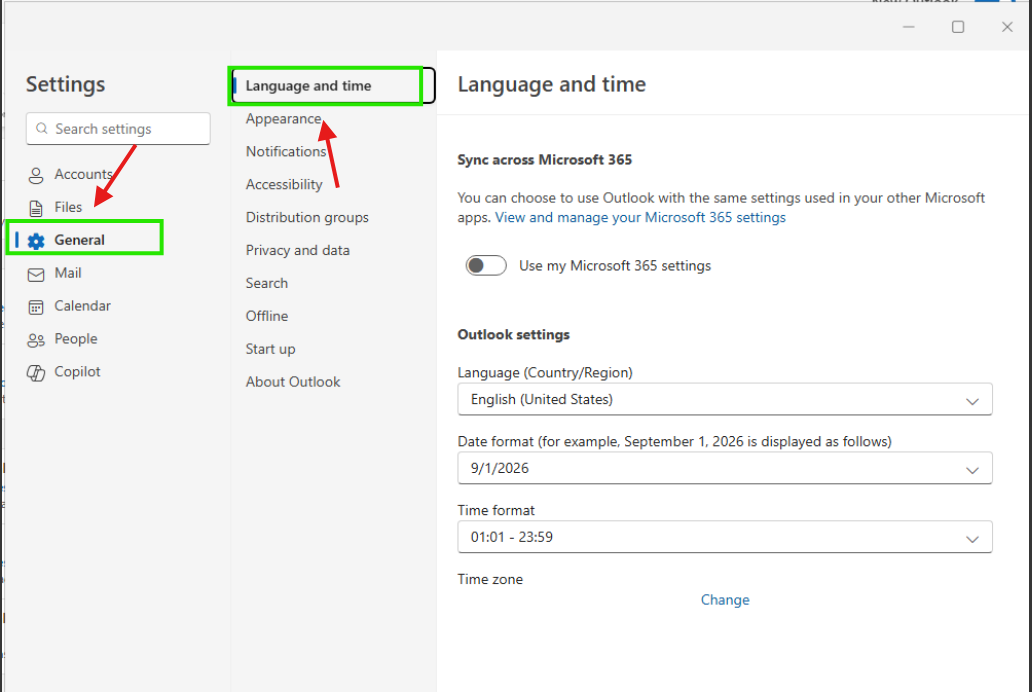The width and height of the screenshot is (1032, 692).
Task: Open the Mail settings category
Action: click(x=68, y=273)
